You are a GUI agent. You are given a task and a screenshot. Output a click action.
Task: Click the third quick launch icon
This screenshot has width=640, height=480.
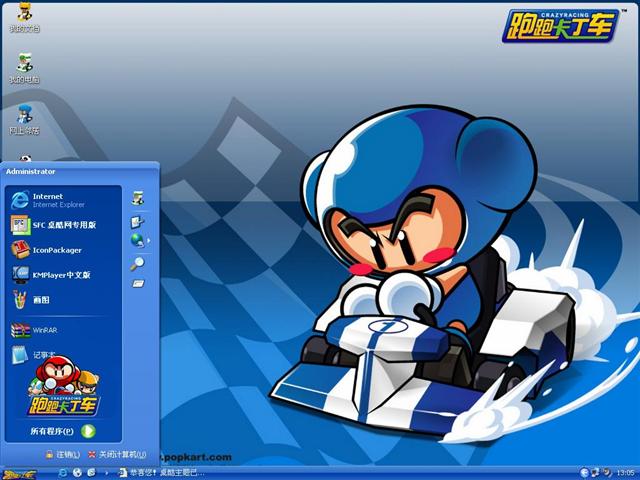pyautogui.click(x=91, y=473)
